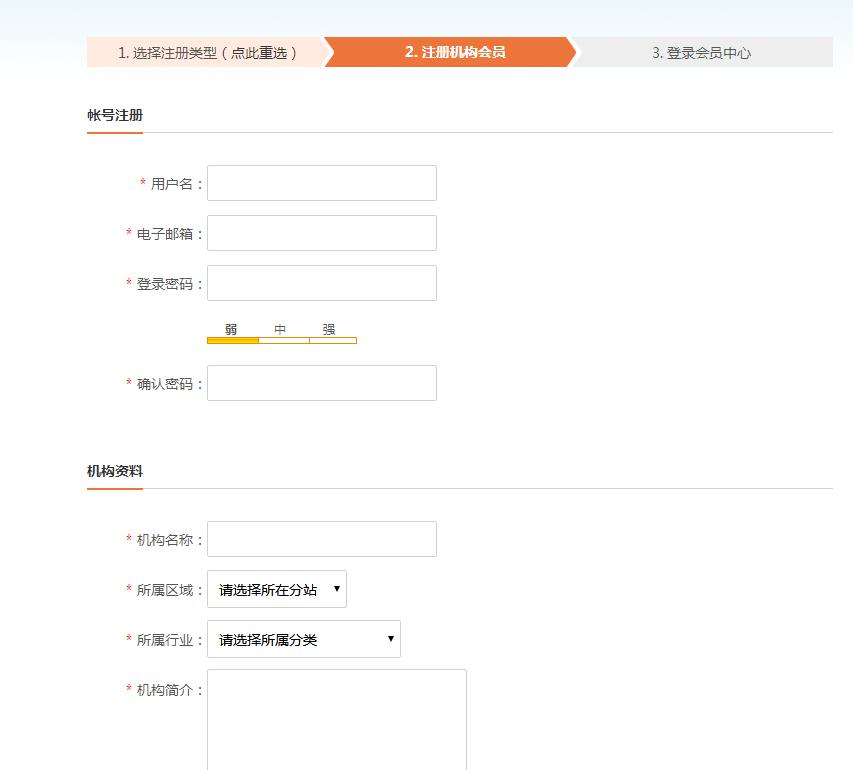853x770 pixels.
Task: Click step 1 '选择注册类型（点此重选）' to reselect type
Action: pyautogui.click(x=209, y=51)
